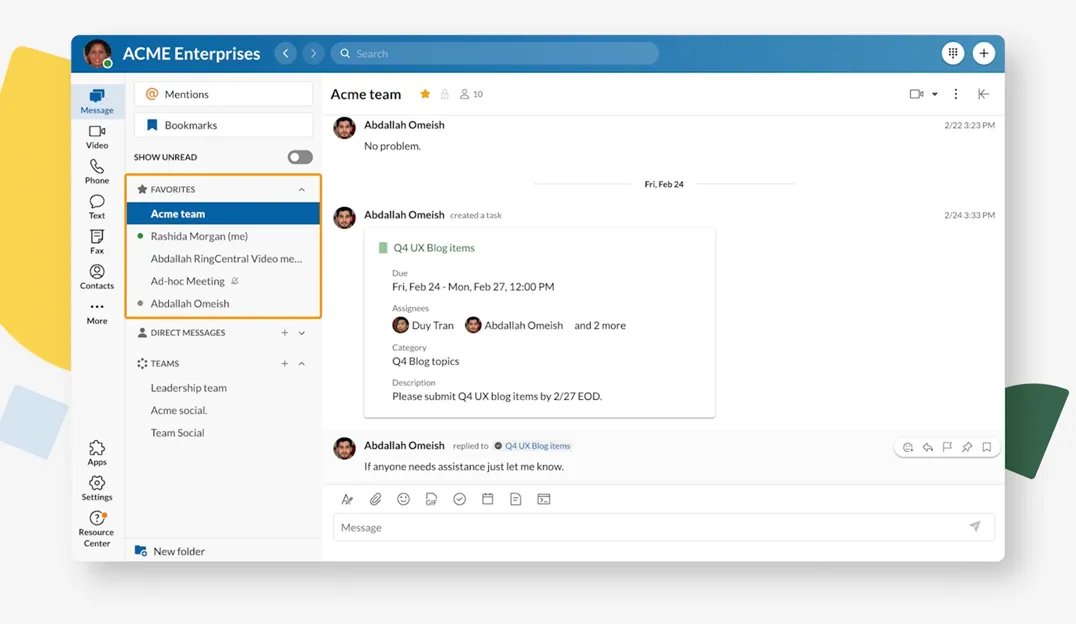Open the video call dropdown arrow
This screenshot has height=624, width=1076.
(x=935, y=94)
